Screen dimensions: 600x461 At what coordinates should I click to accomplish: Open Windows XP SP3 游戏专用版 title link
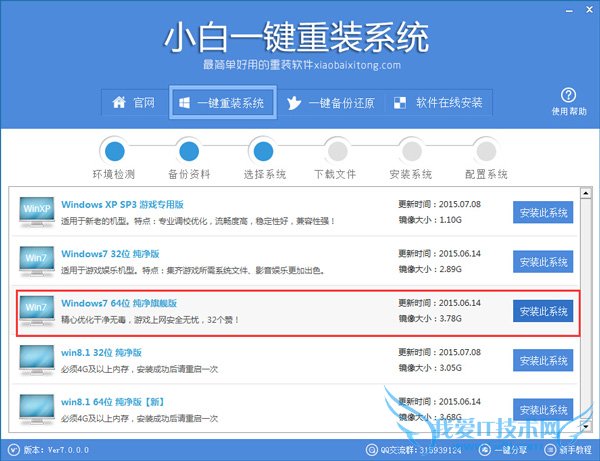tap(122, 205)
